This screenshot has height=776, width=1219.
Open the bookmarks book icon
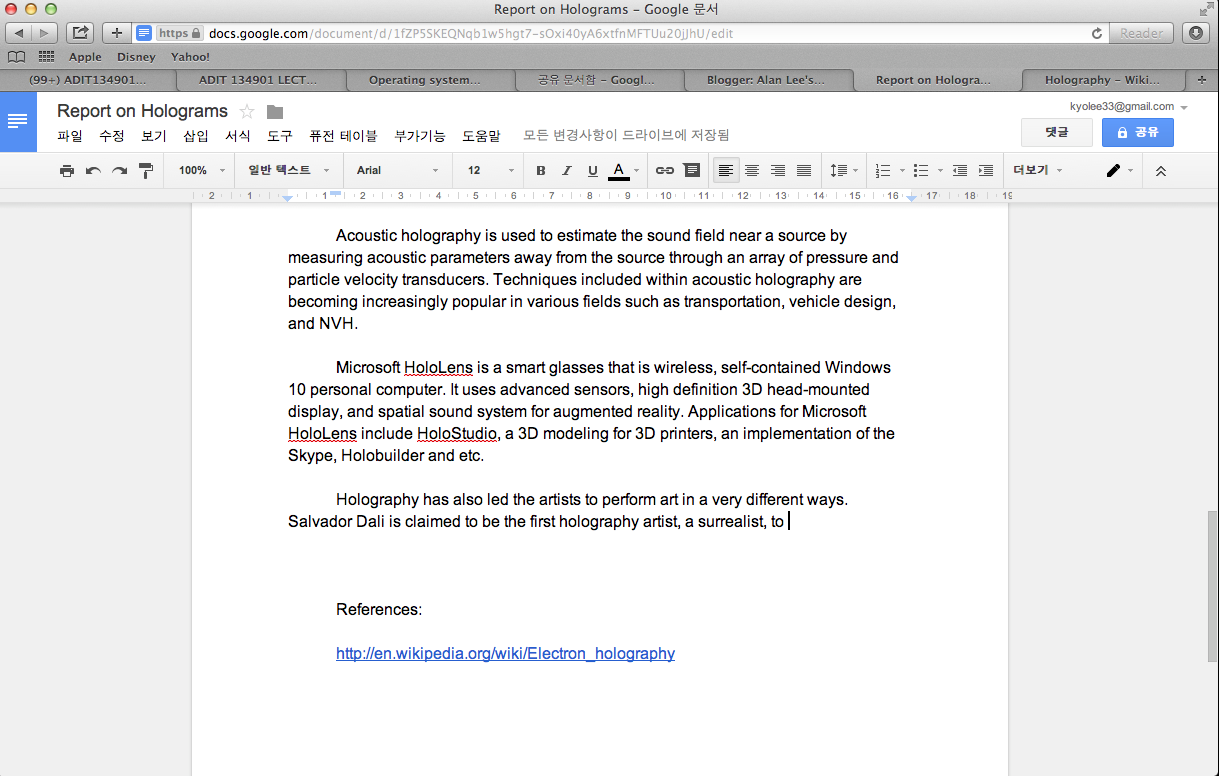(16, 57)
